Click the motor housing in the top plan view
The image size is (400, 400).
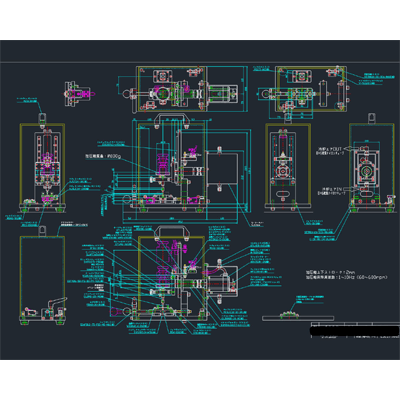222,93
